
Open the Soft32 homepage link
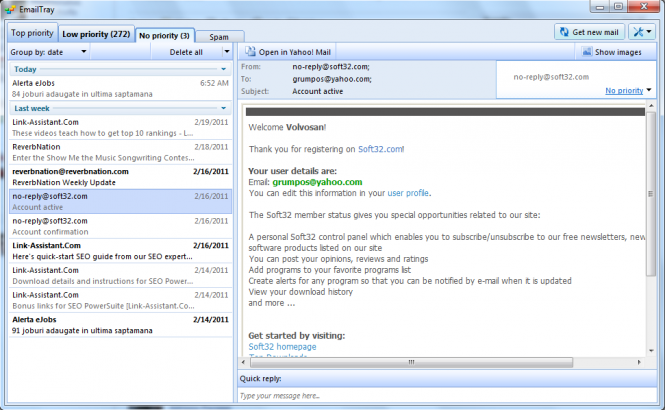282,346
